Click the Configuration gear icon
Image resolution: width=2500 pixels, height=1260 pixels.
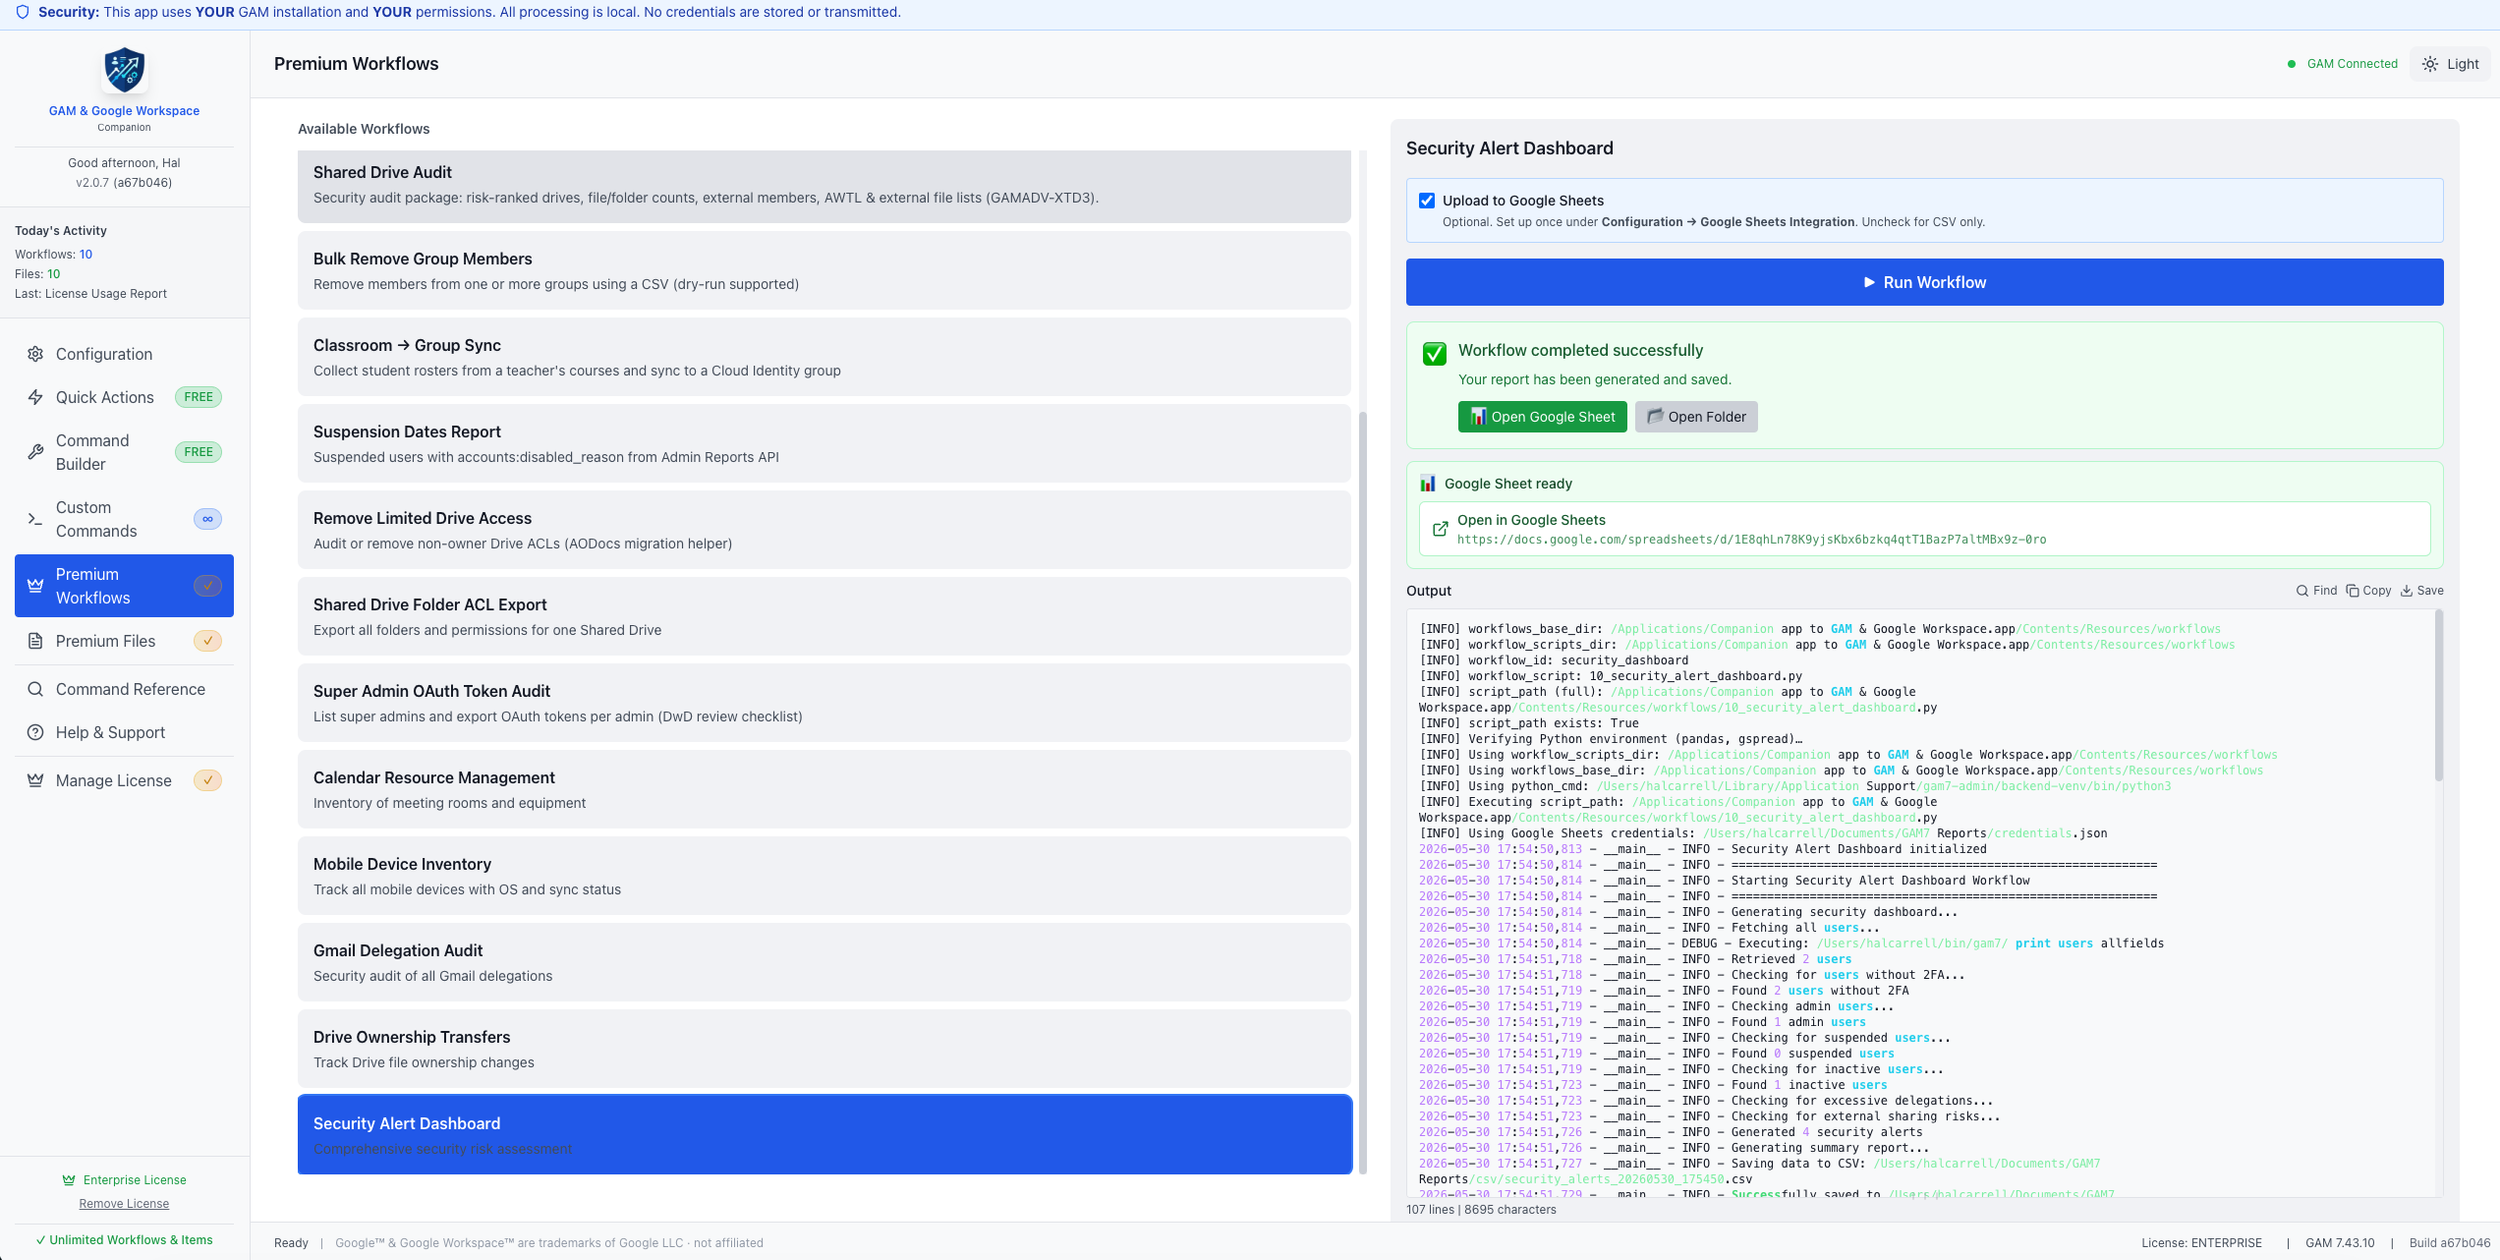point(35,354)
